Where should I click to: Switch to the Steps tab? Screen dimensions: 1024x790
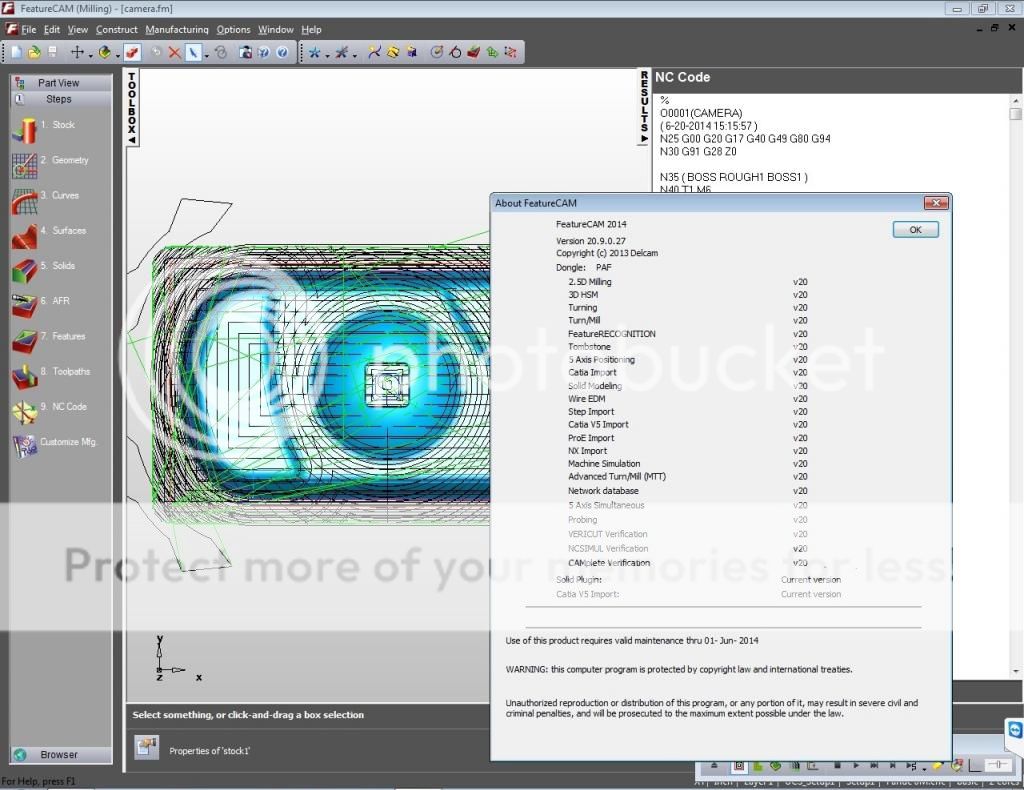(x=61, y=99)
